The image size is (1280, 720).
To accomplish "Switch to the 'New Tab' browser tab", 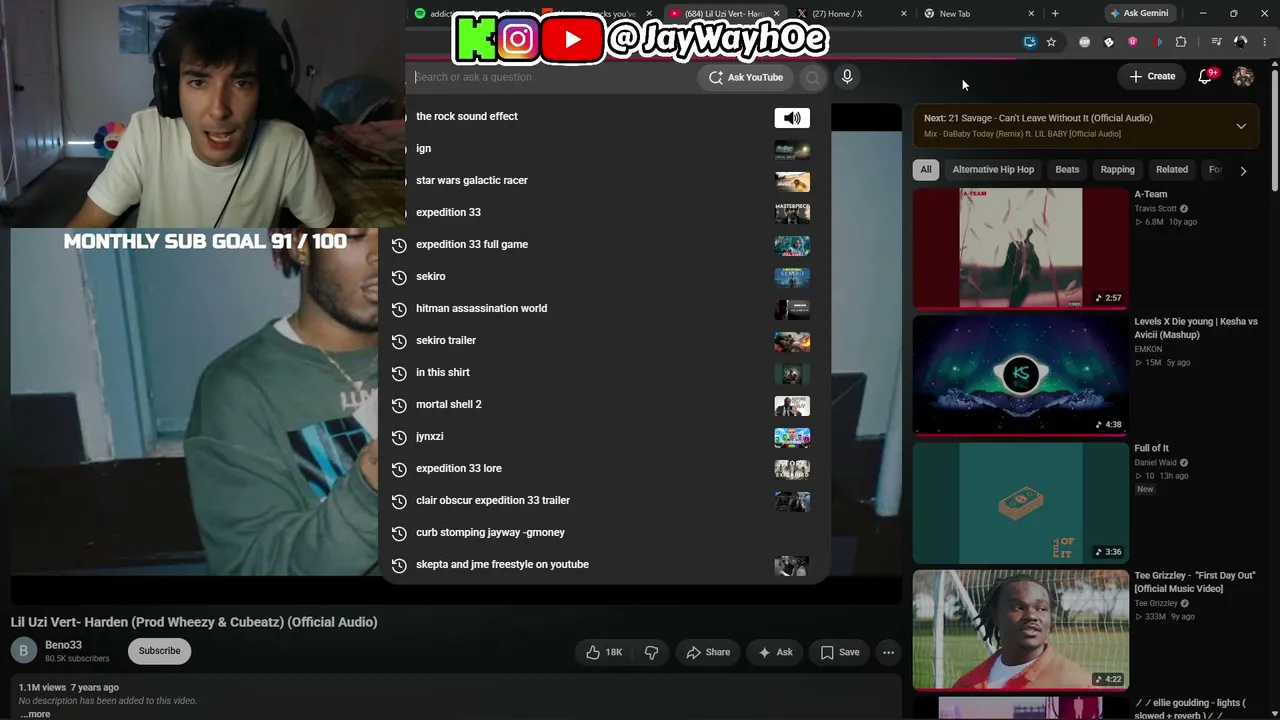I will 980,14.
